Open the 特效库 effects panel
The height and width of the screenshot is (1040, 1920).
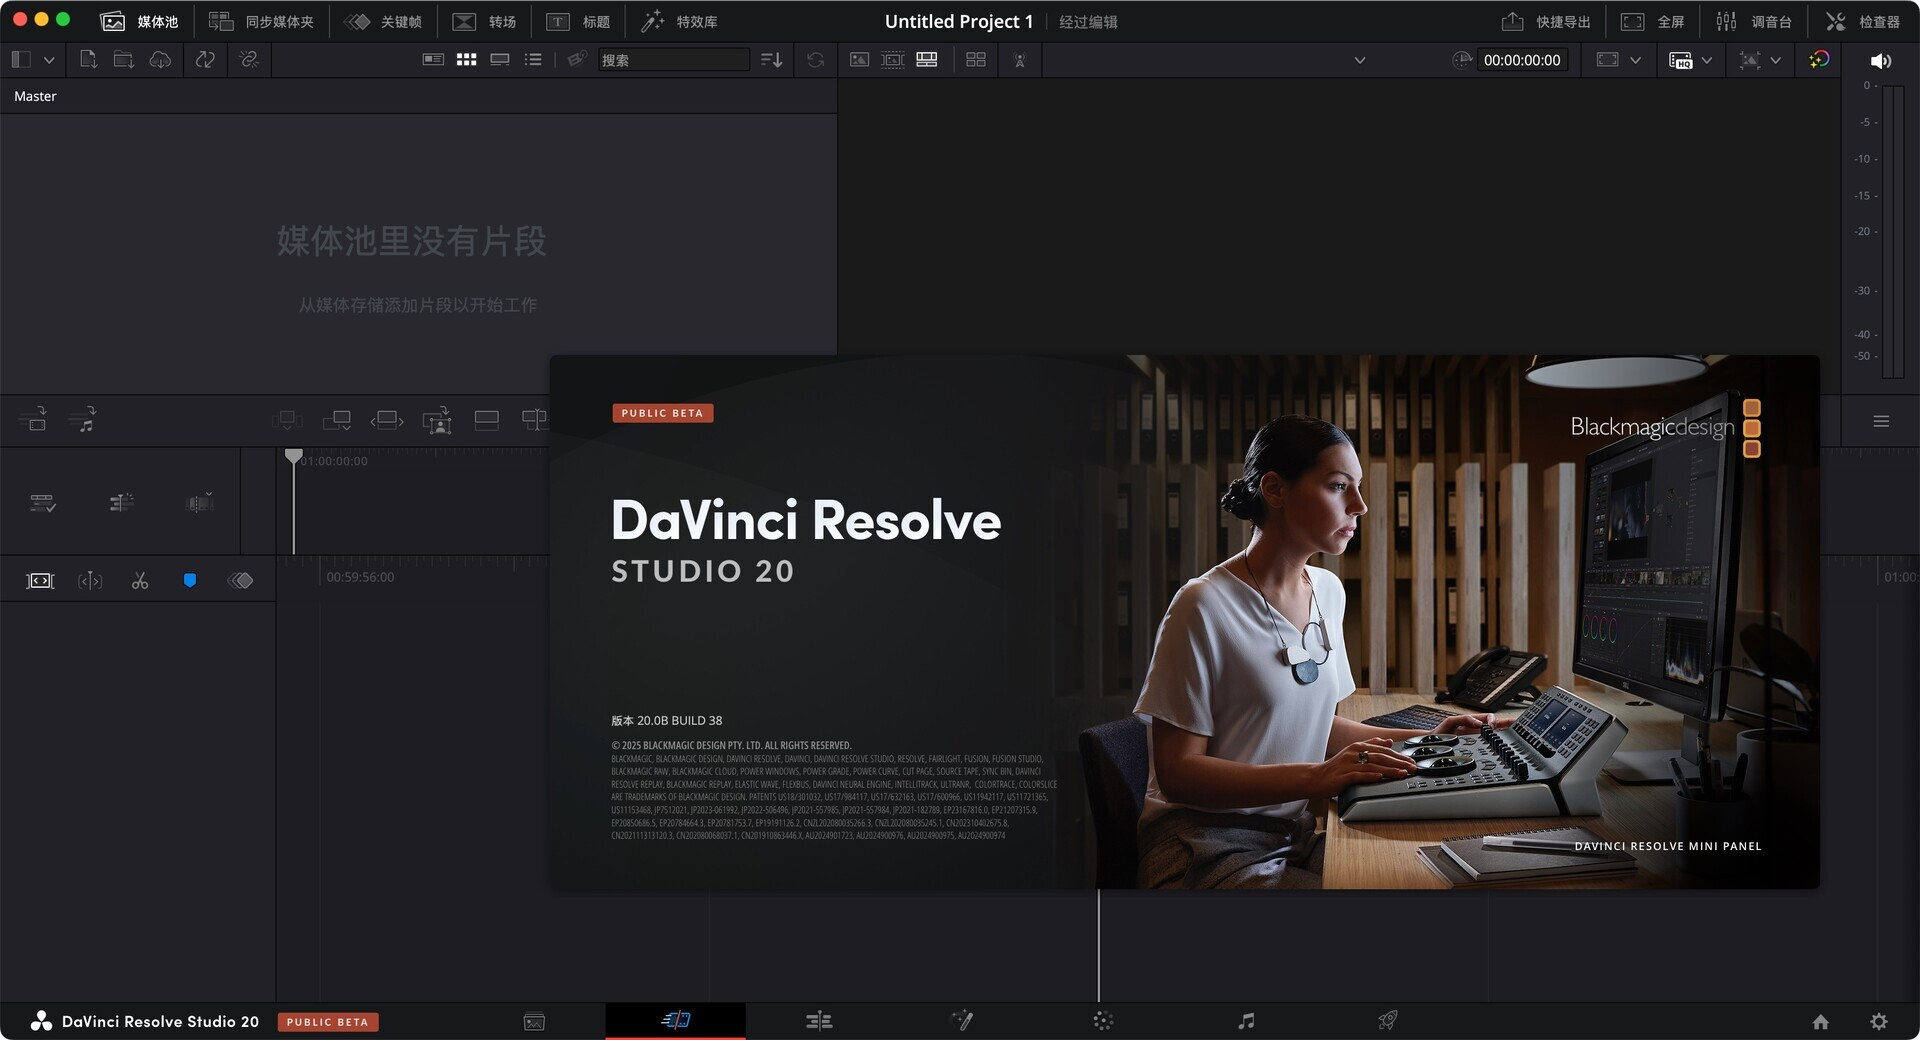[x=679, y=21]
